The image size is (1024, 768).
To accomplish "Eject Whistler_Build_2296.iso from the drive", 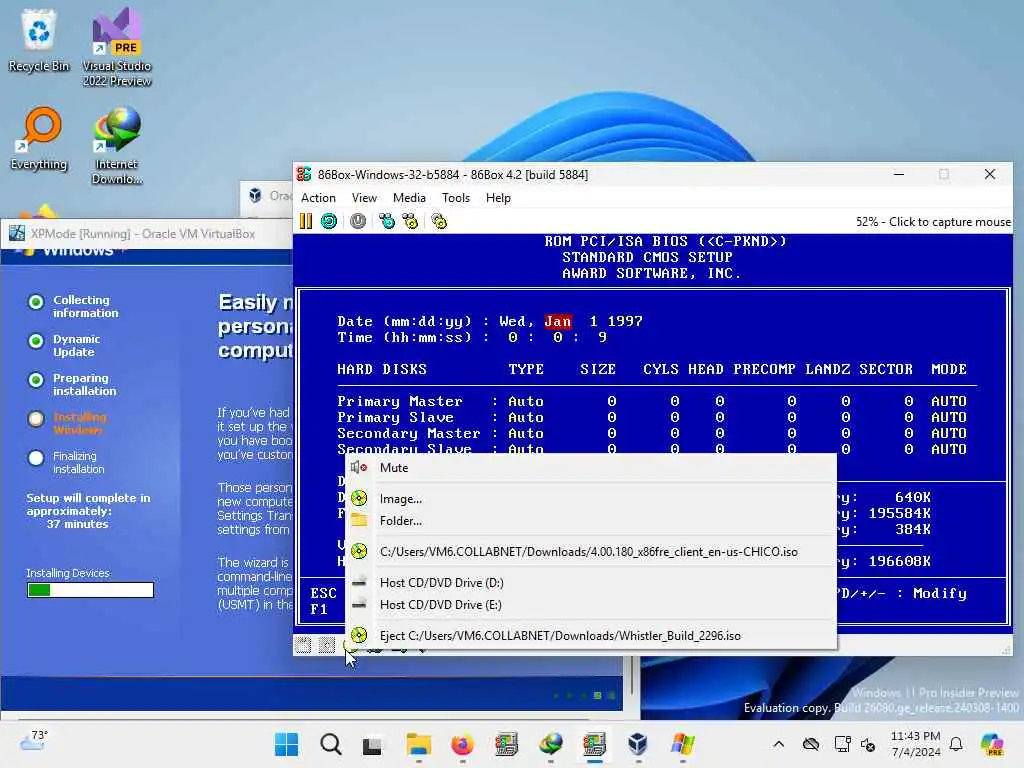I will (x=590, y=635).
